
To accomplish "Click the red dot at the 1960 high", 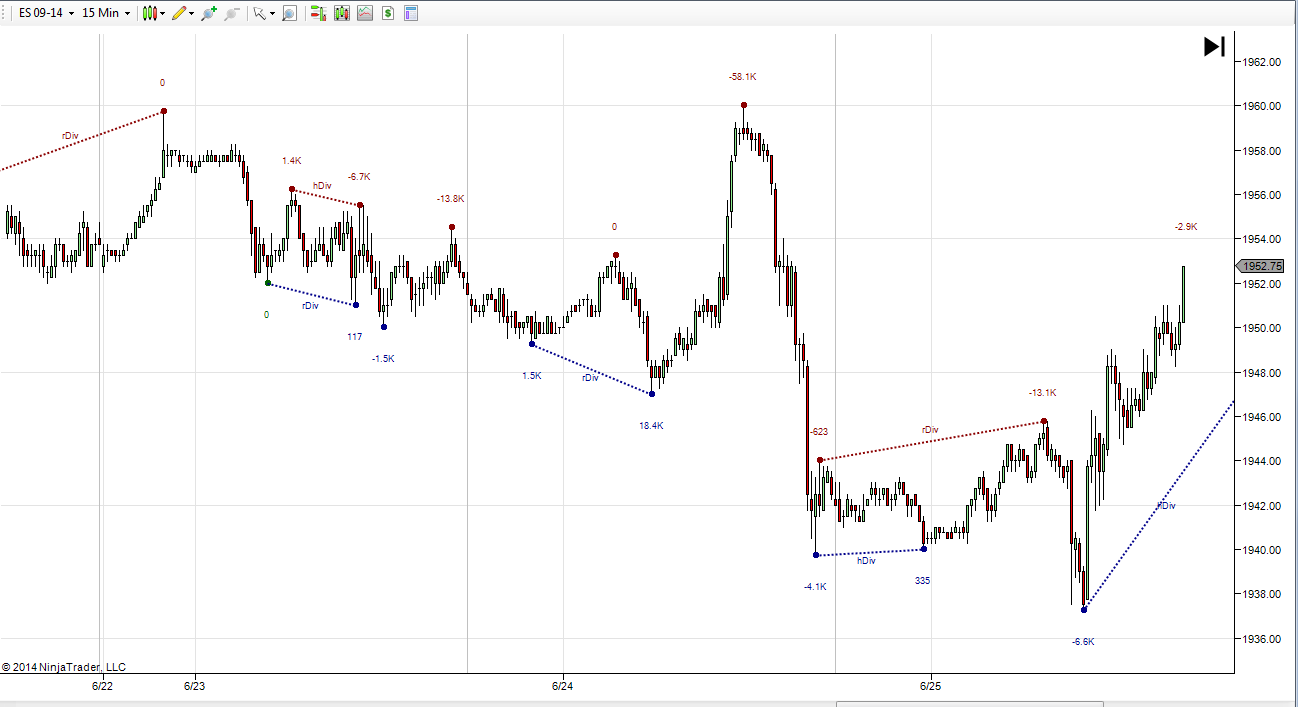I will tap(744, 105).
